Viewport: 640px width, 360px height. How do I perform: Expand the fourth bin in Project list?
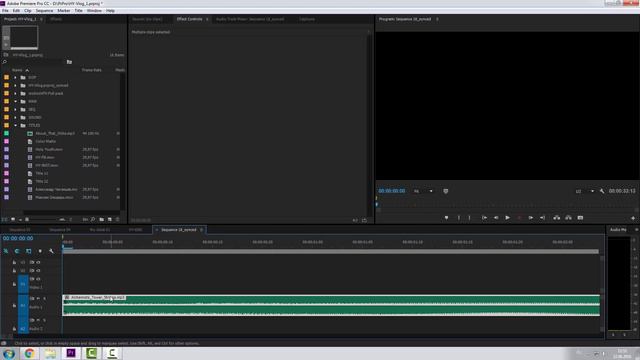point(16,102)
